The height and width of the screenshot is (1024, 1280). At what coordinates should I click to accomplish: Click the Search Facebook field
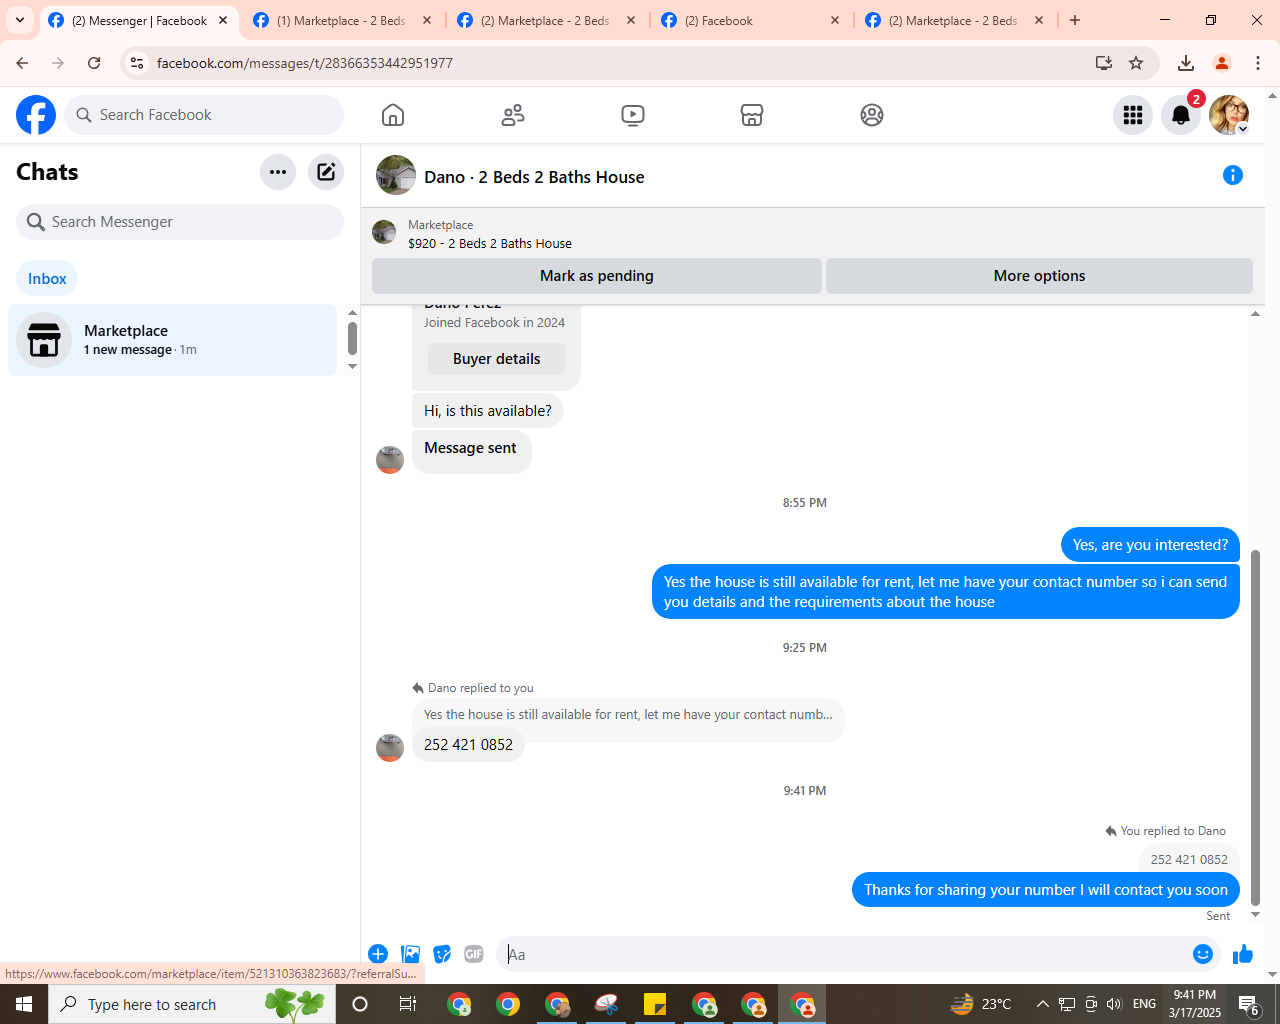[x=204, y=115]
